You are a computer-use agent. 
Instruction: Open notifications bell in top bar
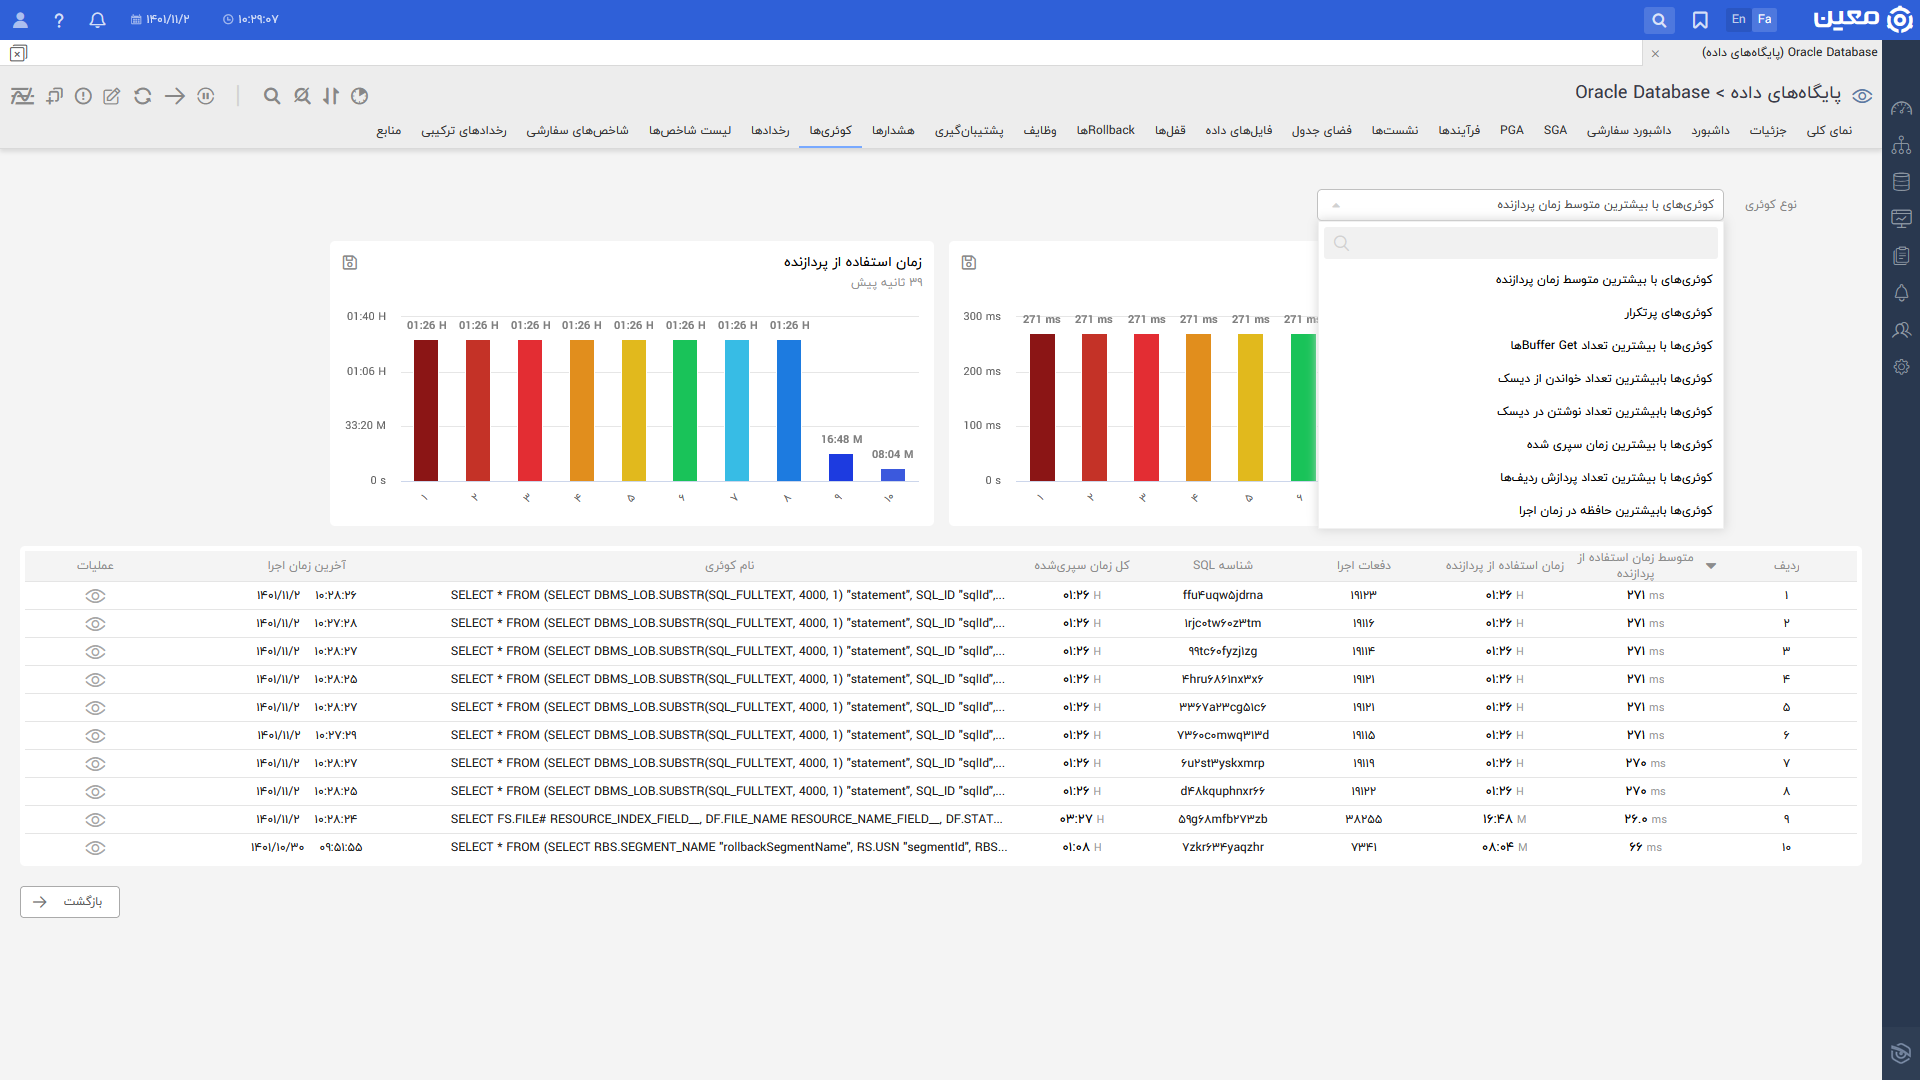97,20
